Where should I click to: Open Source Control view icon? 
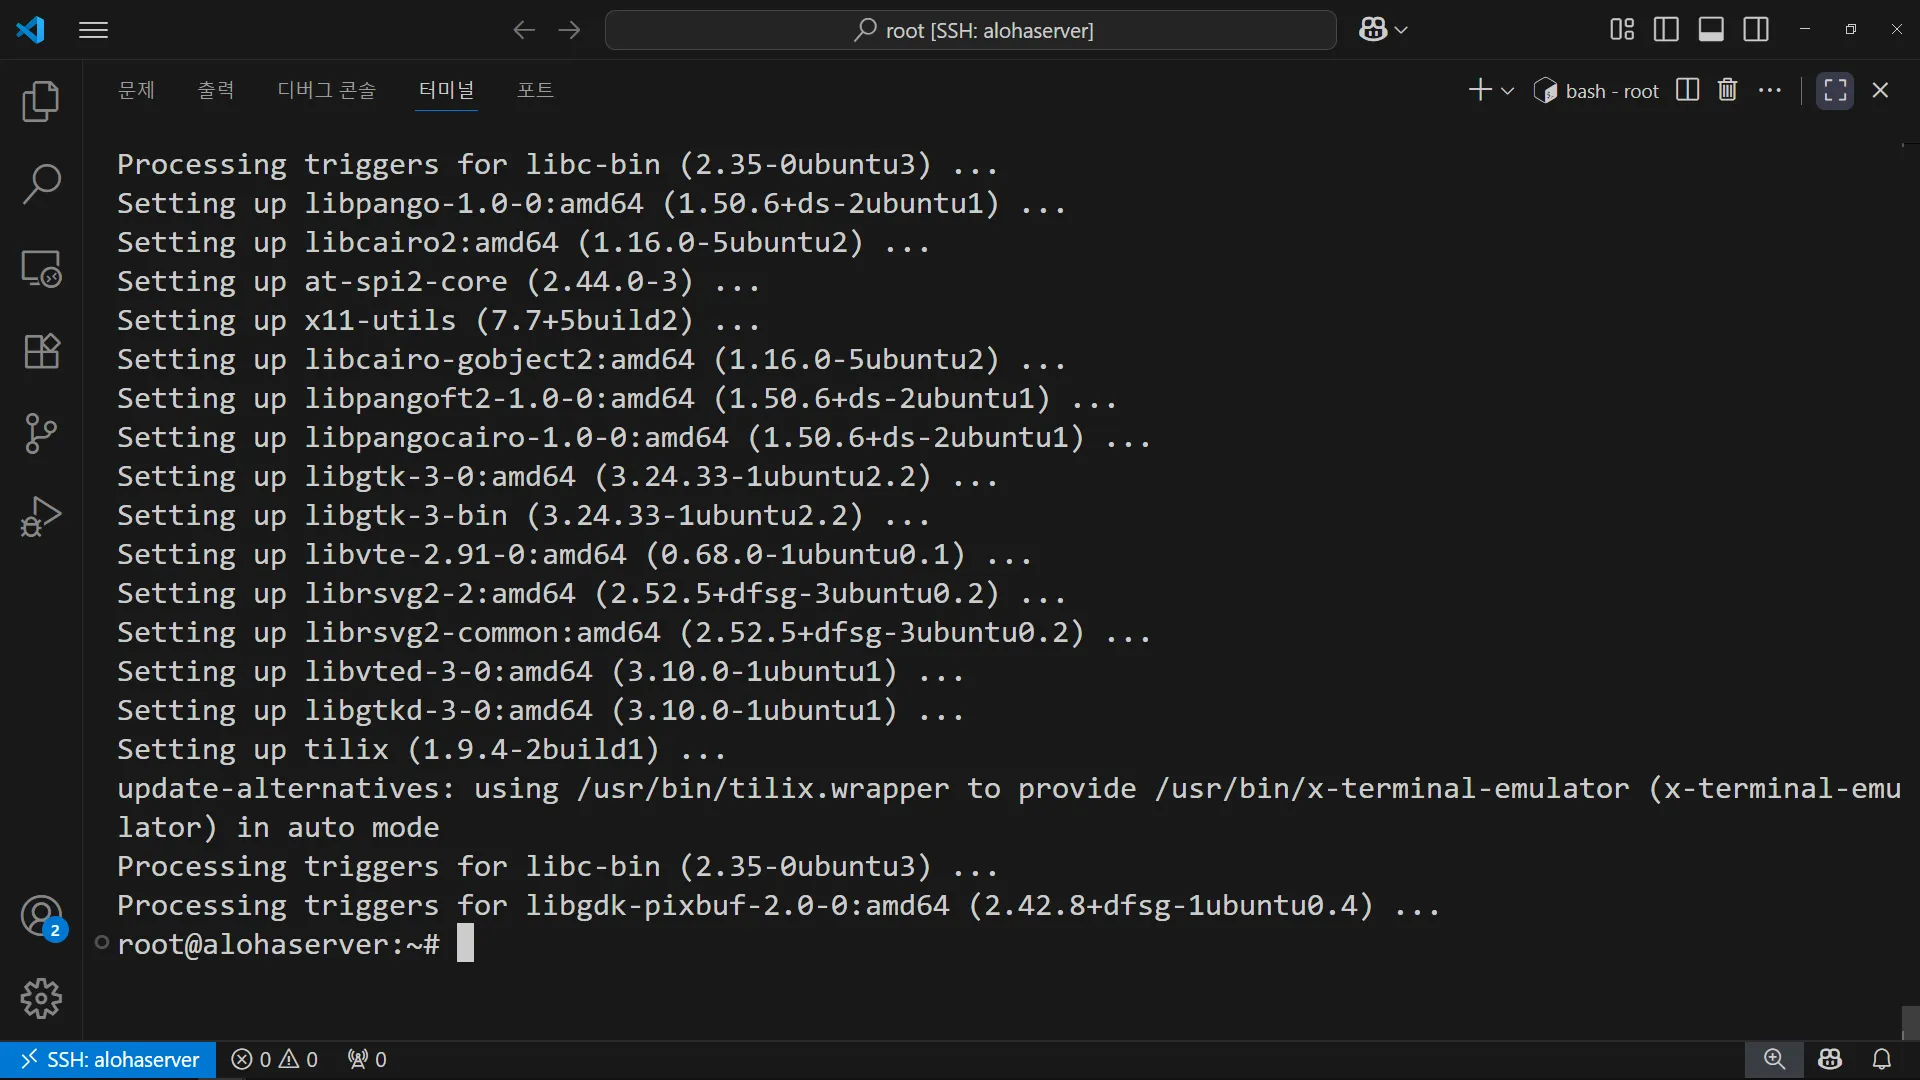coord(41,433)
